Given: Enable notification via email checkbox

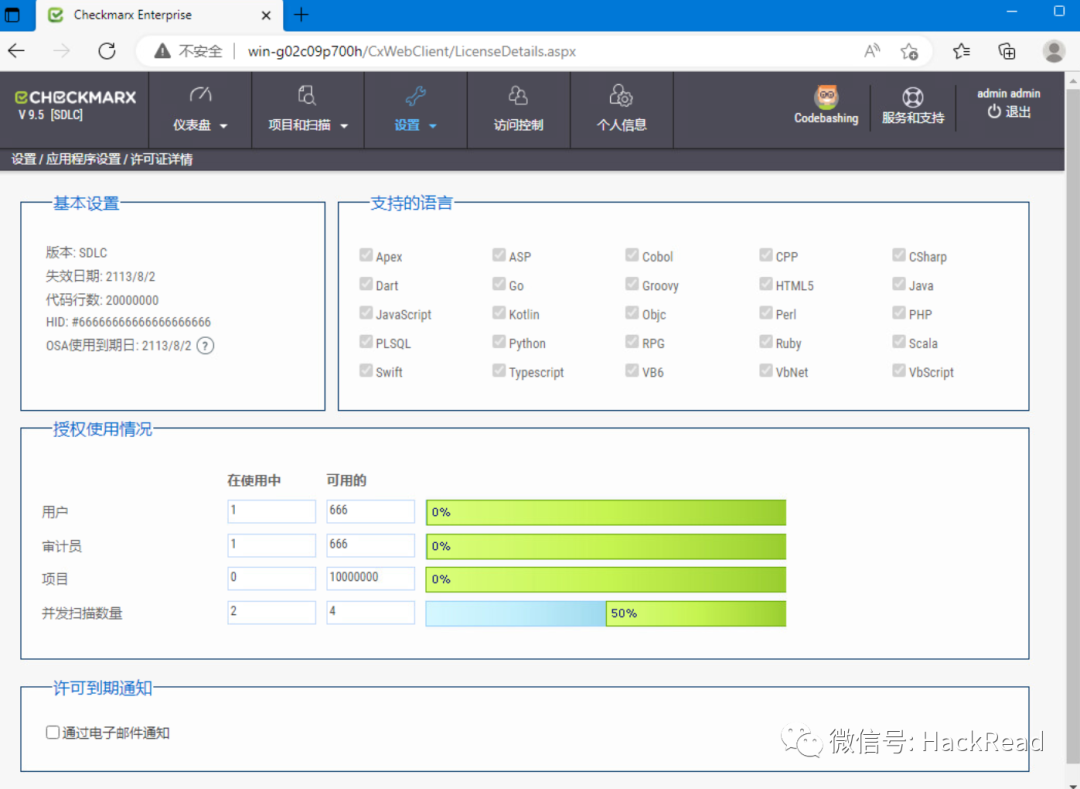Looking at the screenshot, I should (x=52, y=732).
